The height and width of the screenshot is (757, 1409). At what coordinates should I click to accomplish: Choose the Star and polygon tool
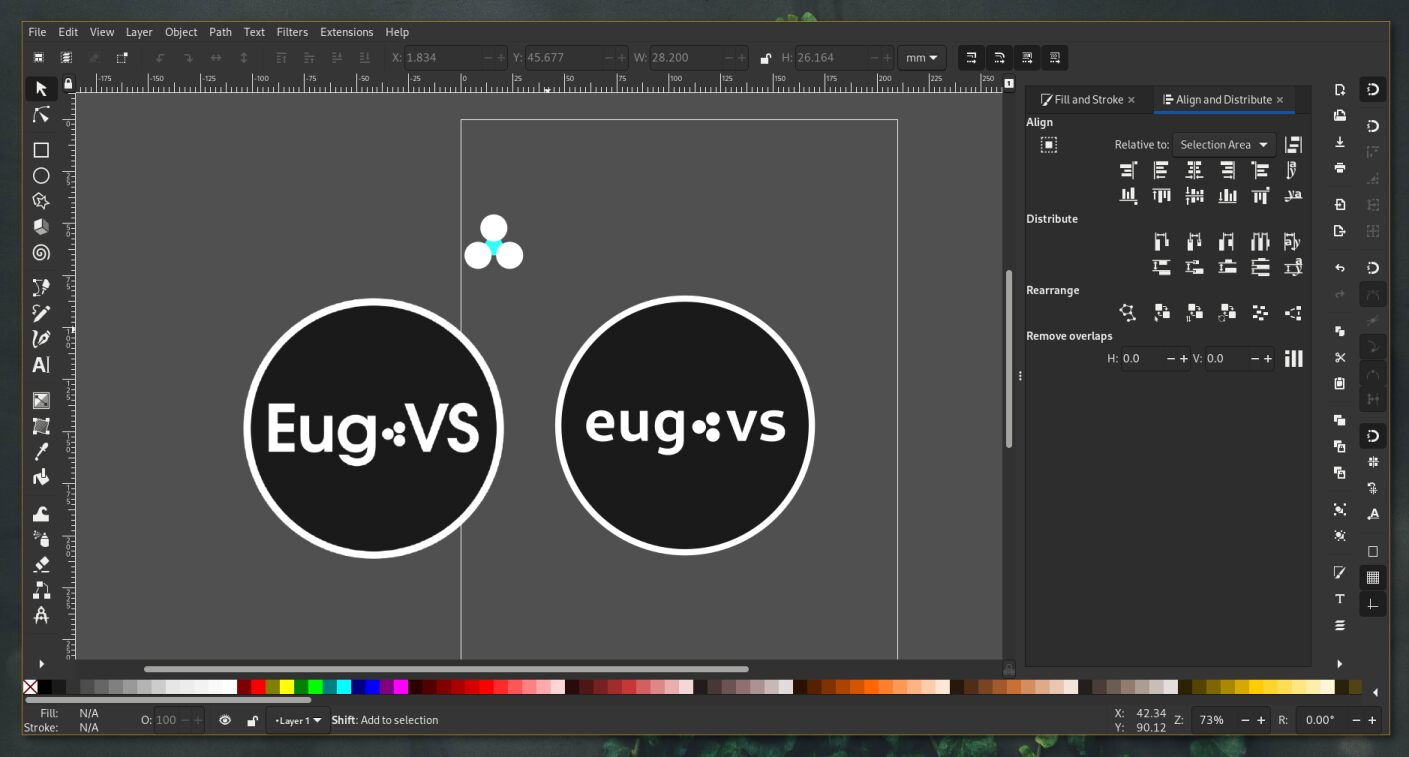41,201
